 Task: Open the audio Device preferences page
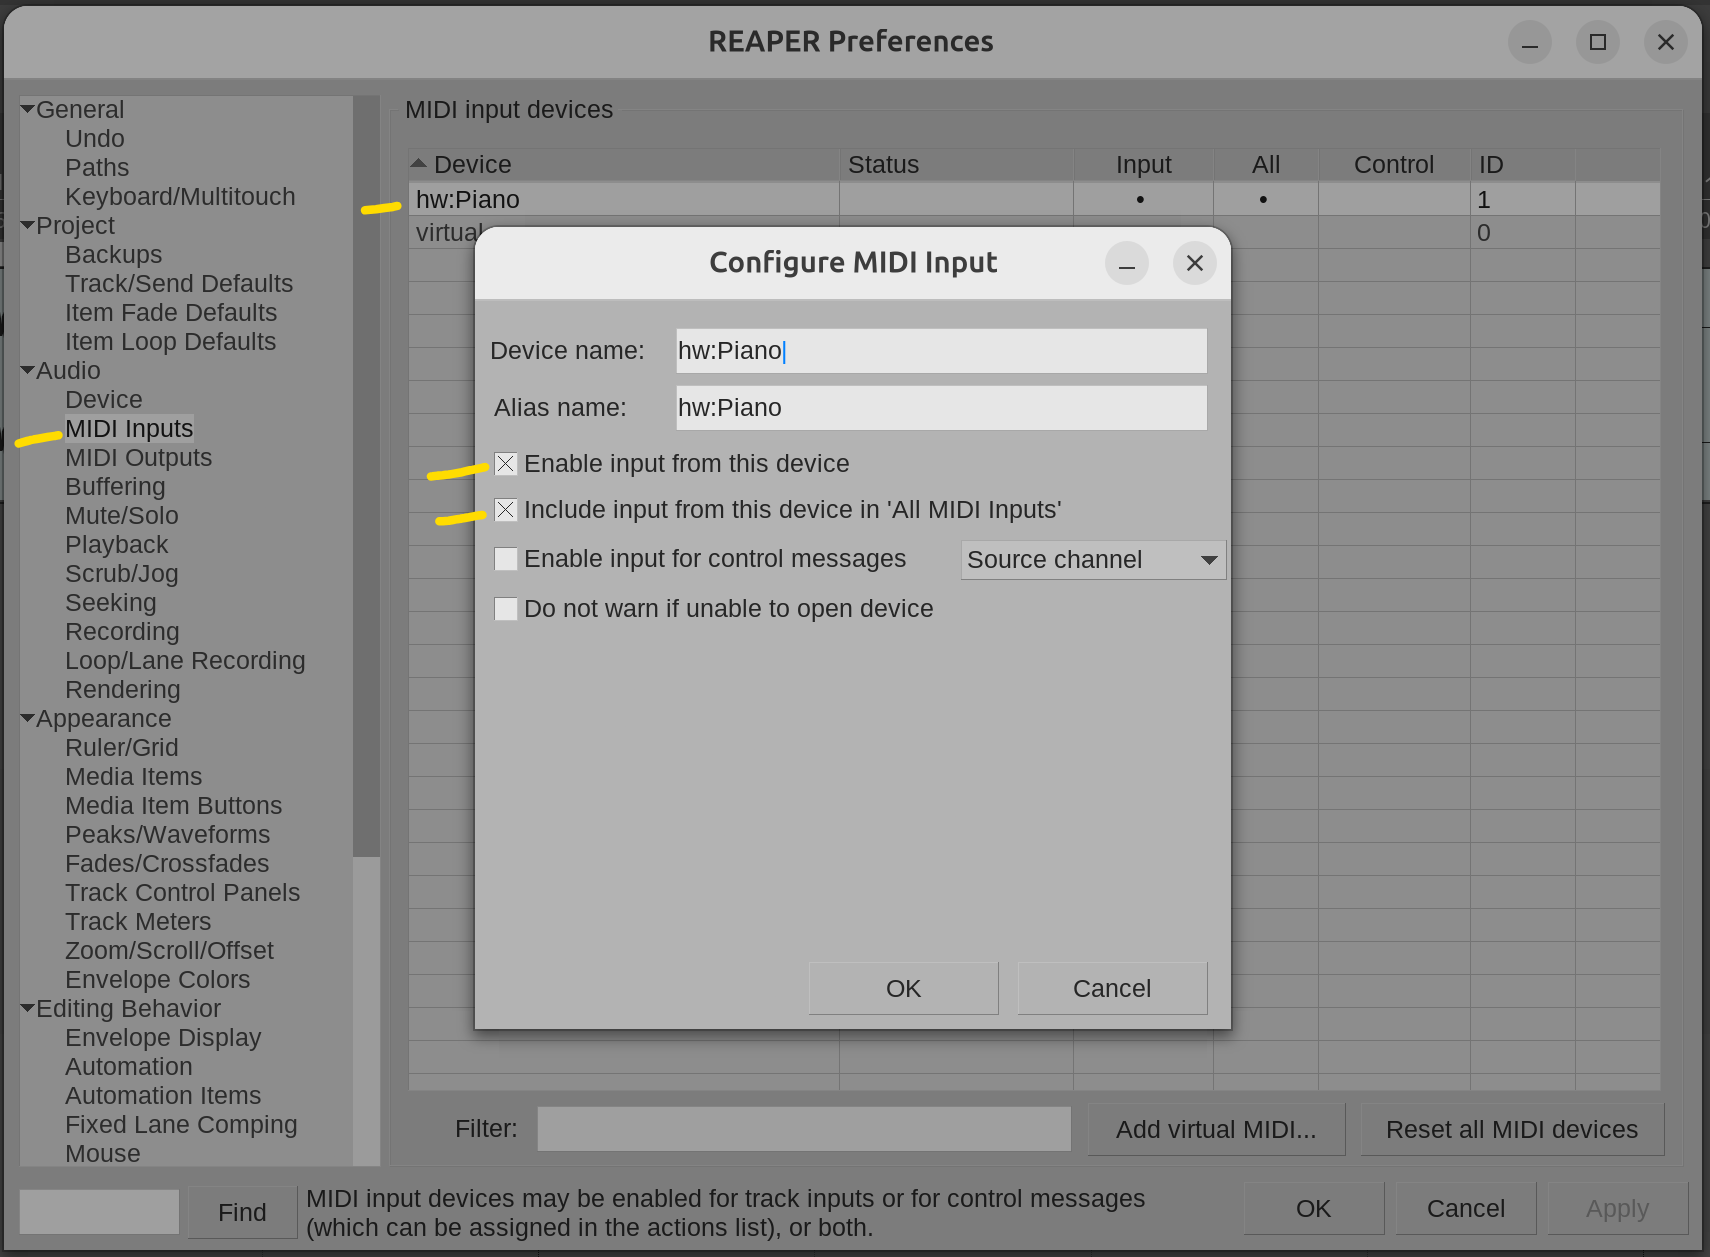(104, 400)
